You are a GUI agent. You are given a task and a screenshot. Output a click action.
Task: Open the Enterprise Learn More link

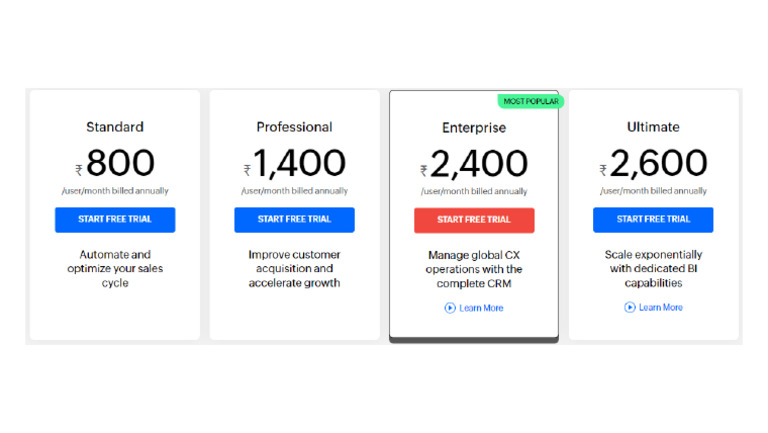pos(481,308)
